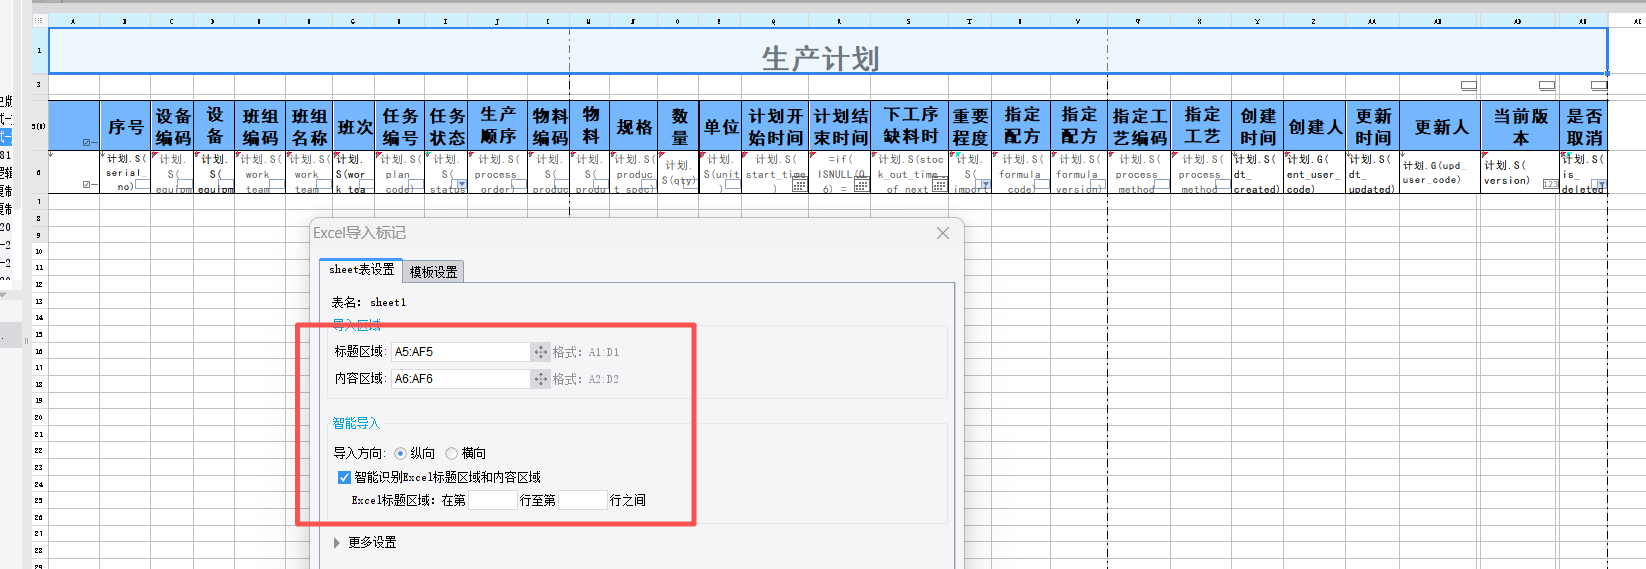Select the 生产计划 title cell

828,51
